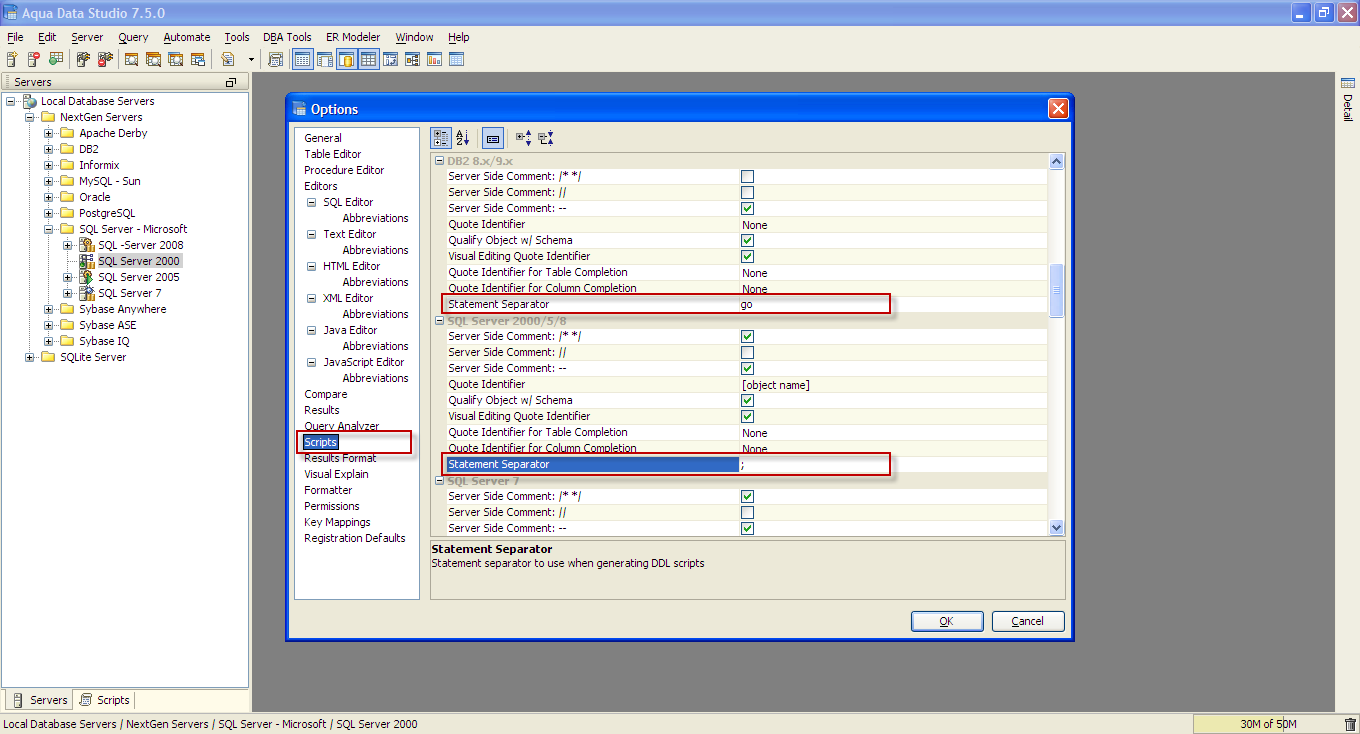Check SQL Server 2000/5/8 Comment // checkbox
Screen dimensions: 1360x734
click(747, 353)
